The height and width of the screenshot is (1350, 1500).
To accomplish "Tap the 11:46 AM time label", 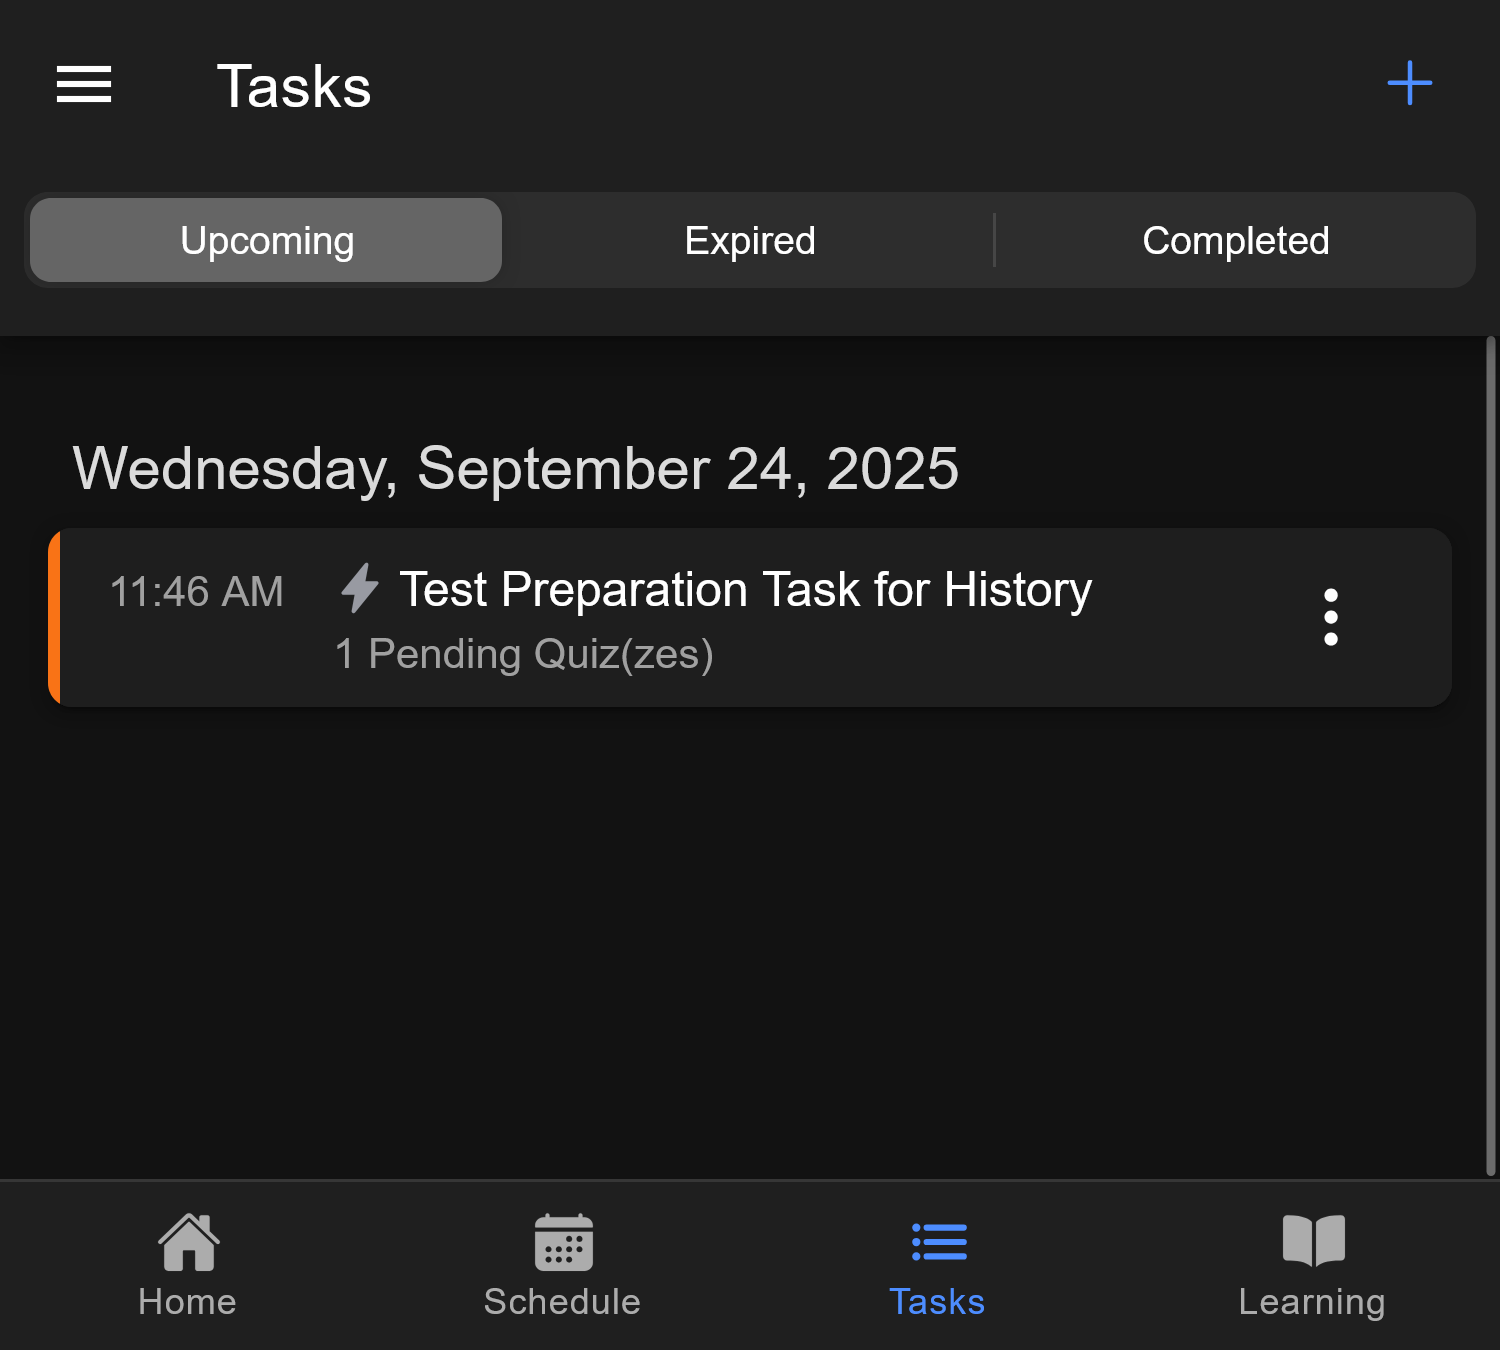I will pyautogui.click(x=197, y=591).
